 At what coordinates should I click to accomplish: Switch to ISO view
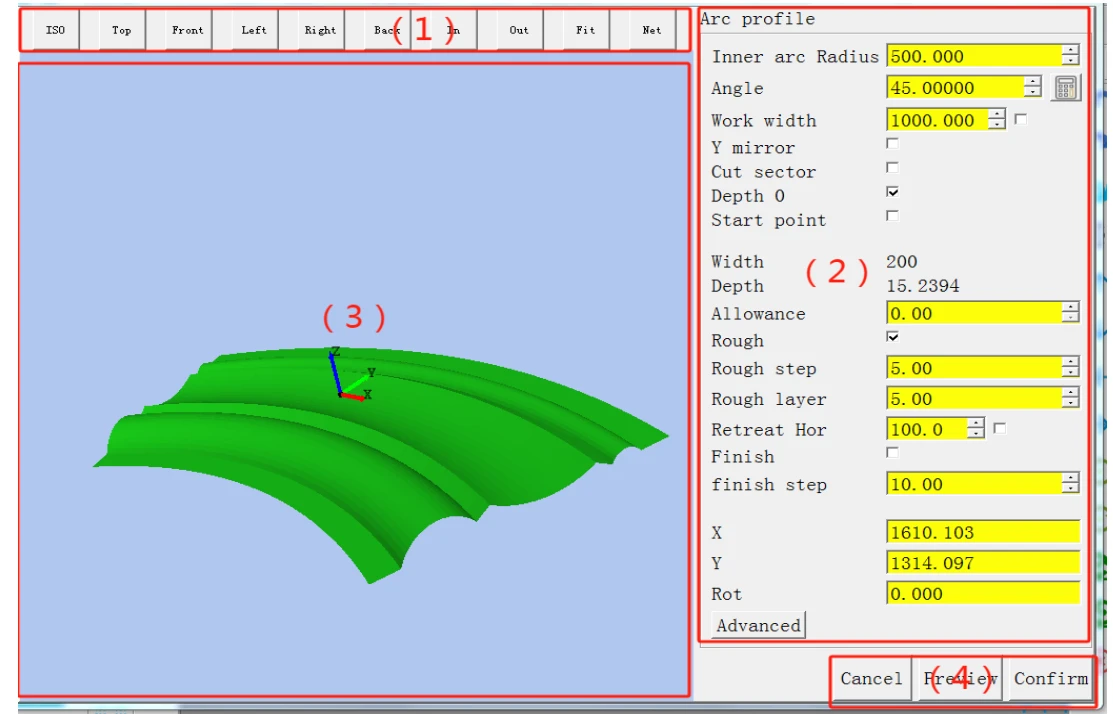coord(55,30)
